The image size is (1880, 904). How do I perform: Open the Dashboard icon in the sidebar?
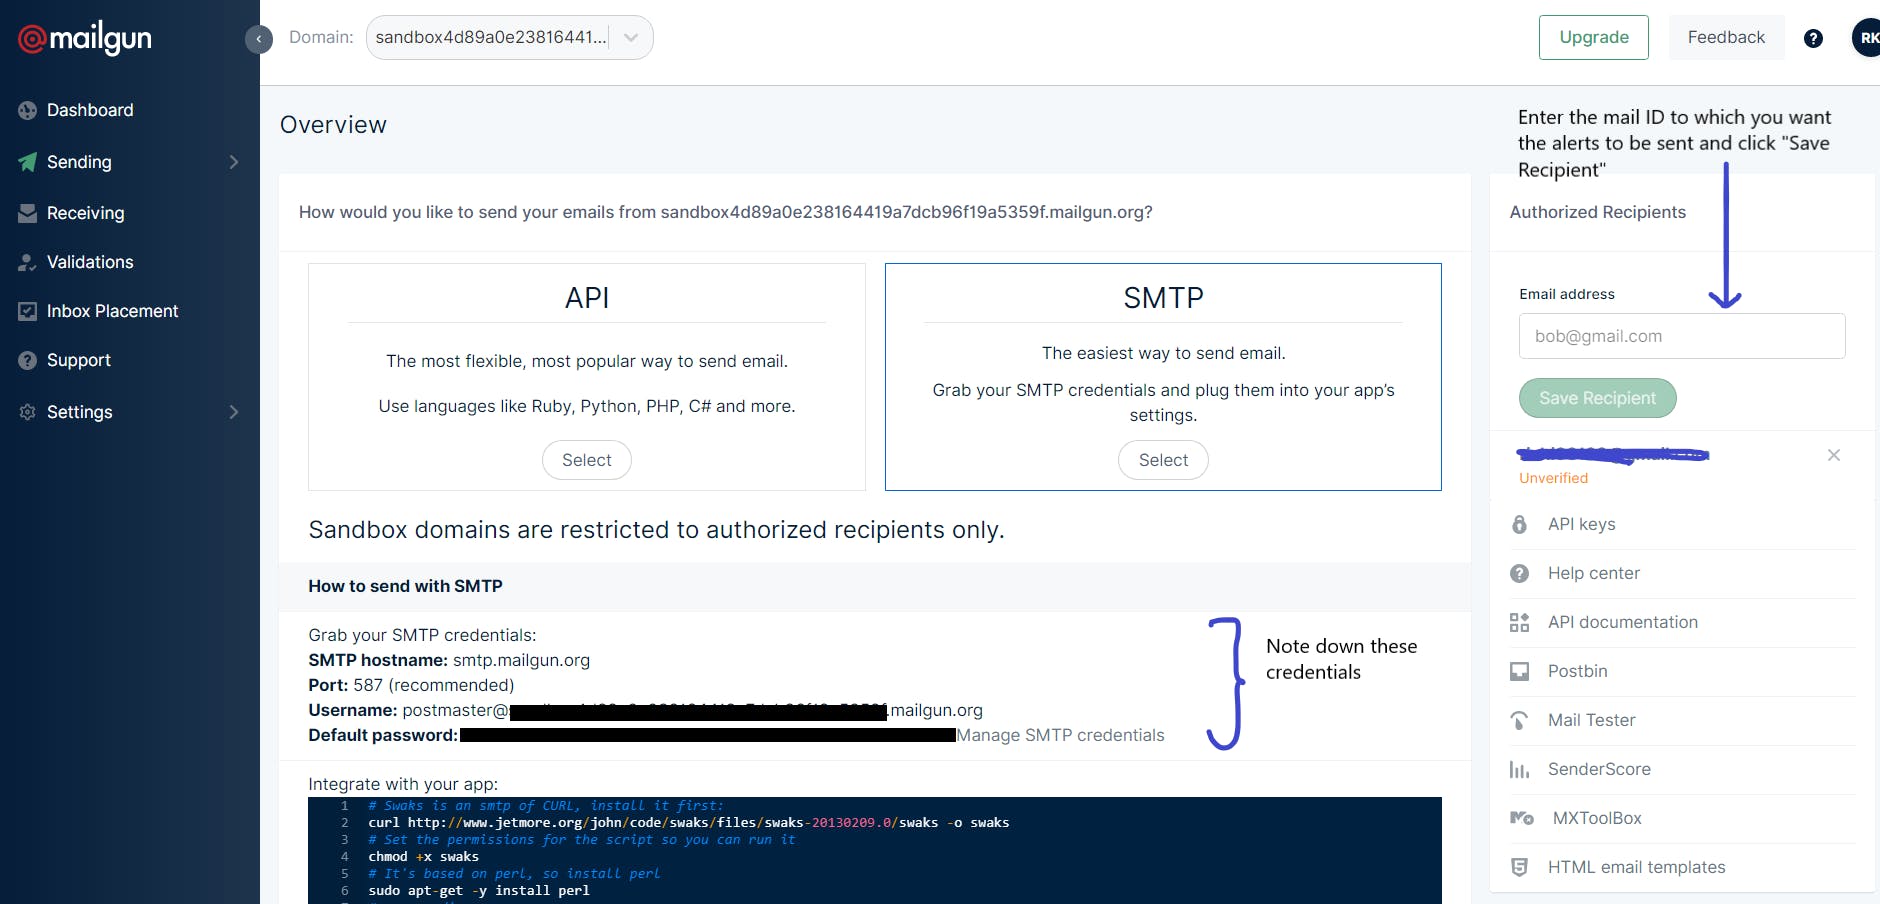(27, 110)
